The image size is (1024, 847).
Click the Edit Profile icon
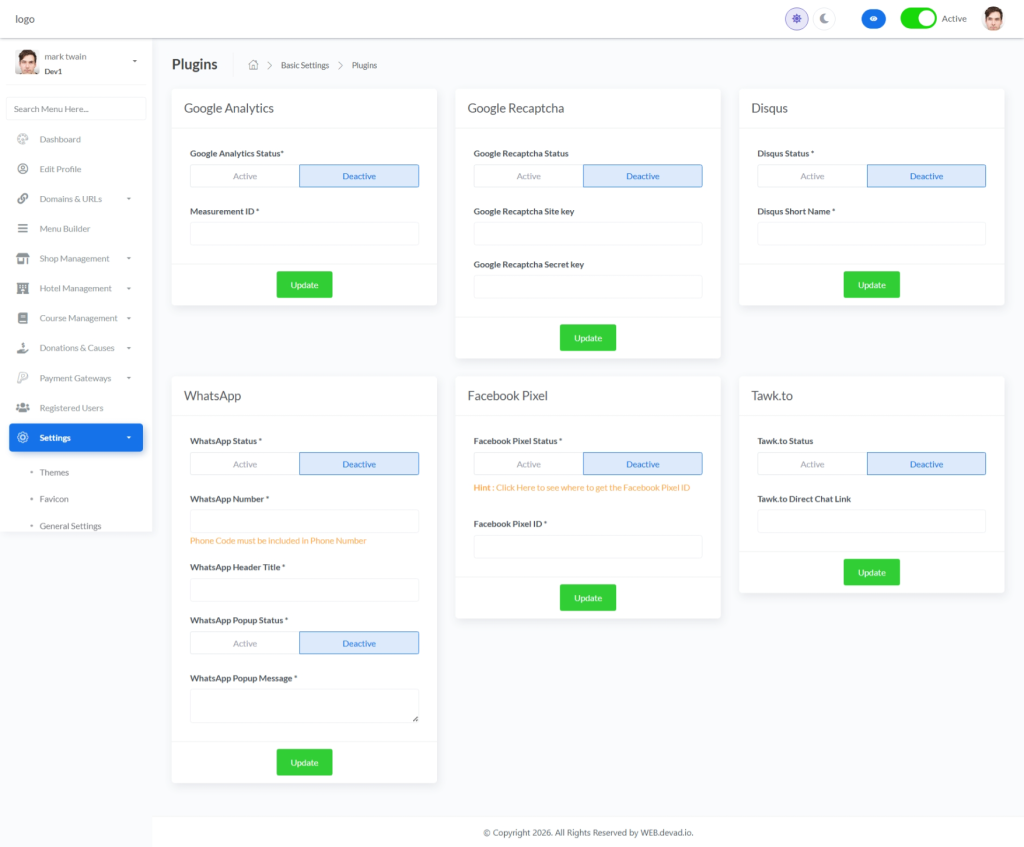click(23, 169)
